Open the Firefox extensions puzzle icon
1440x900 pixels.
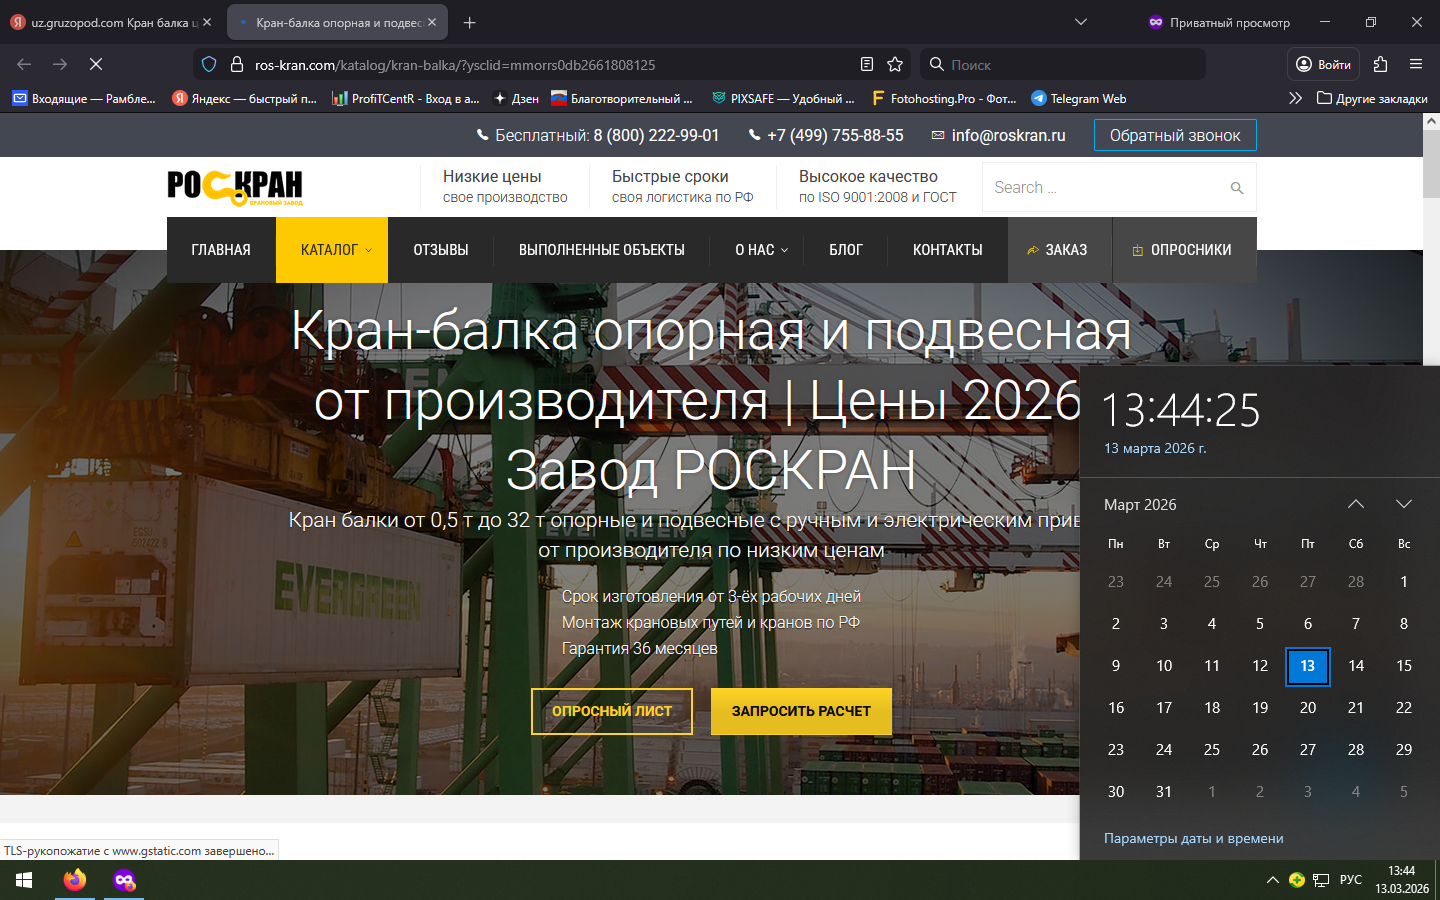point(1380,64)
